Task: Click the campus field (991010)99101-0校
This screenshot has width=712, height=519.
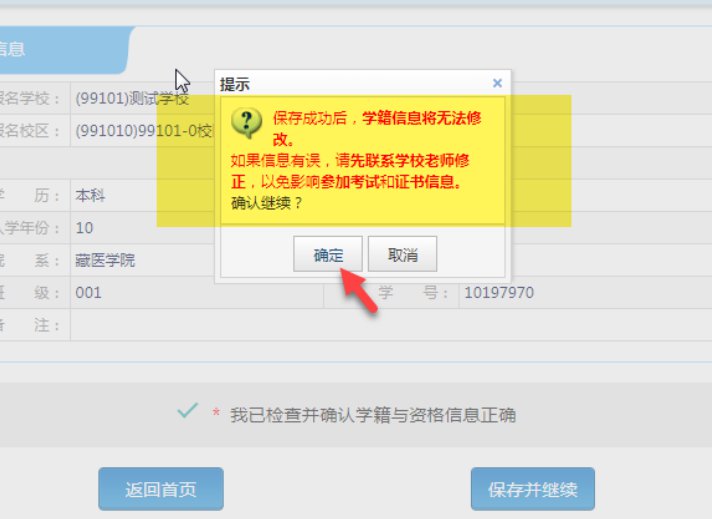Action: [142, 131]
